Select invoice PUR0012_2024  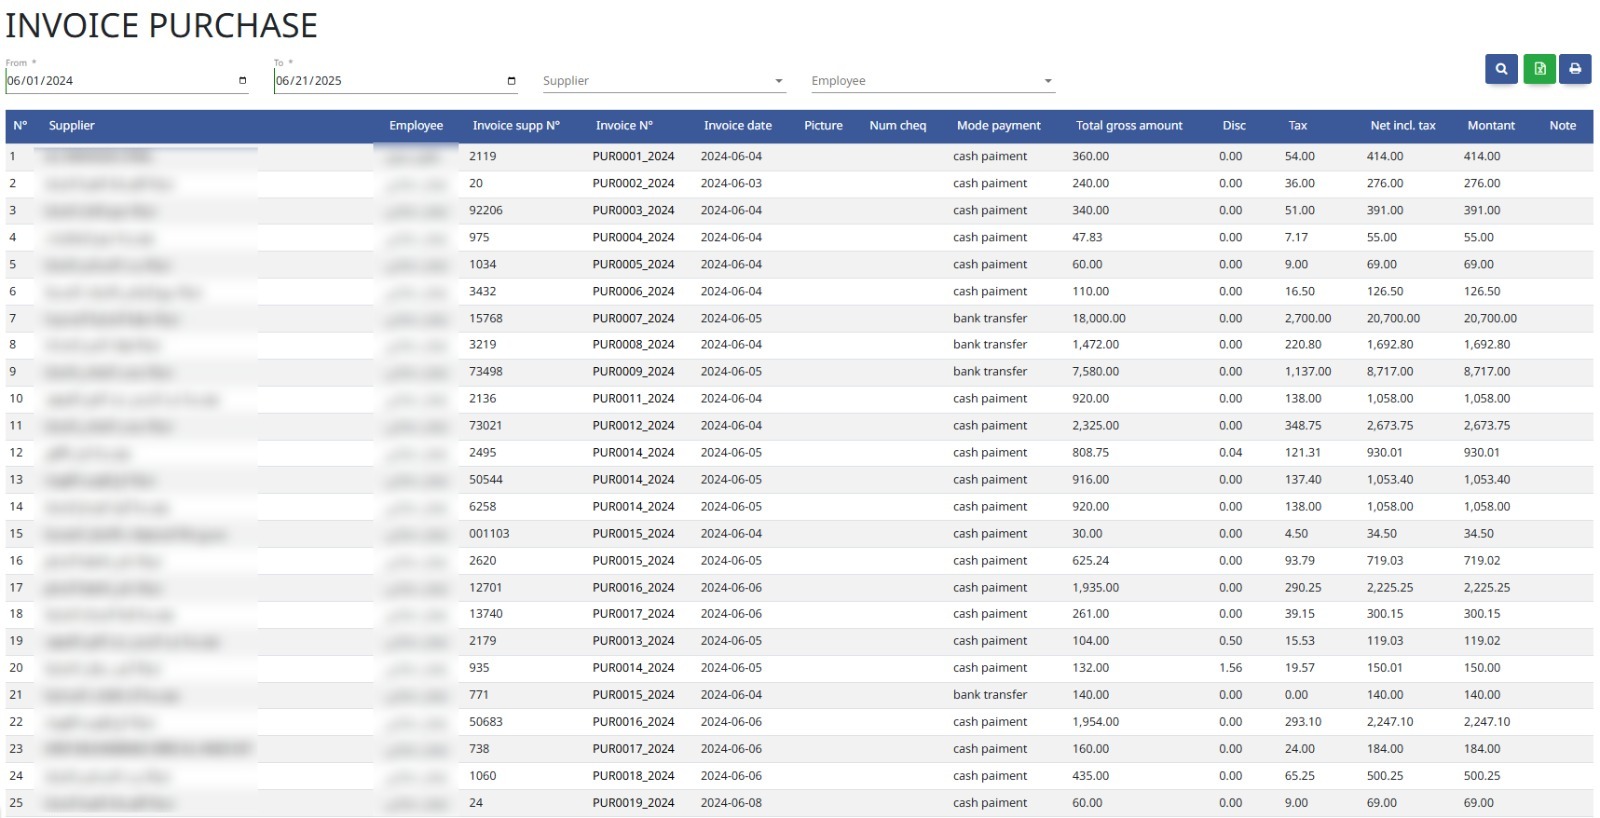pyautogui.click(x=633, y=426)
